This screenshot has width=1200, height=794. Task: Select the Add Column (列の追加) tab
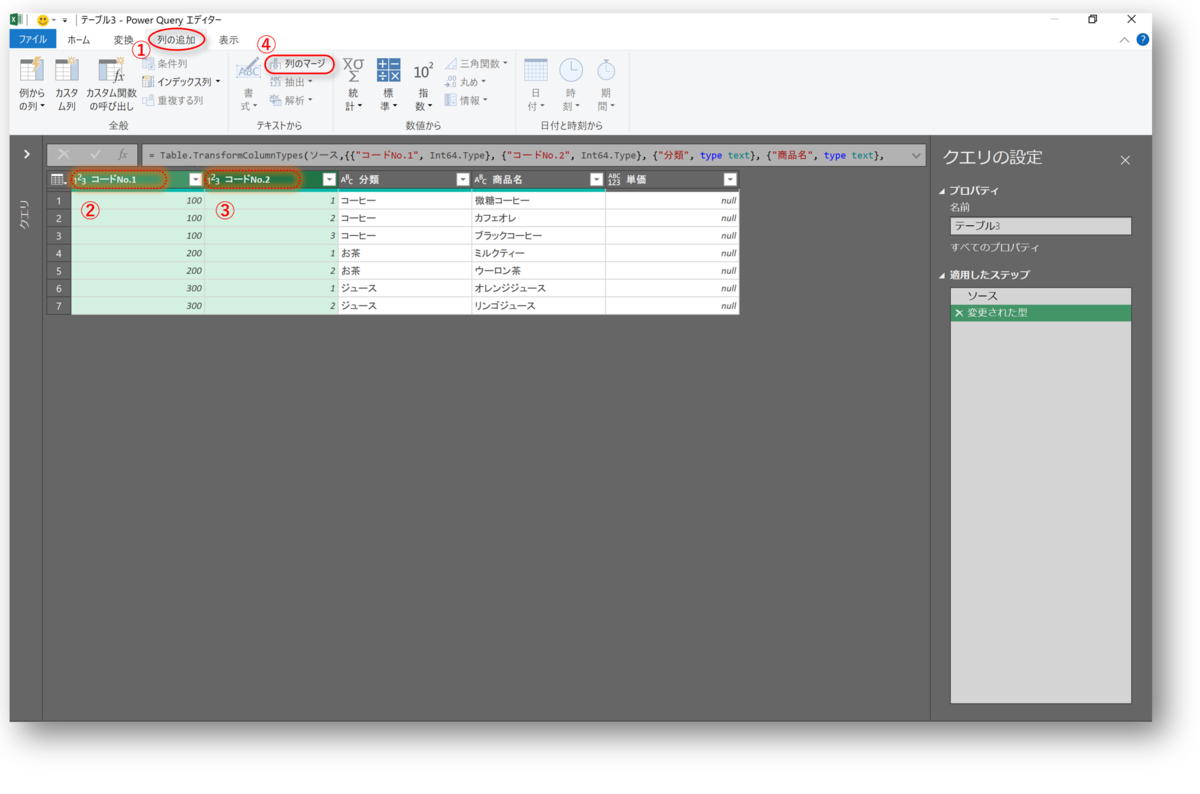pos(177,40)
